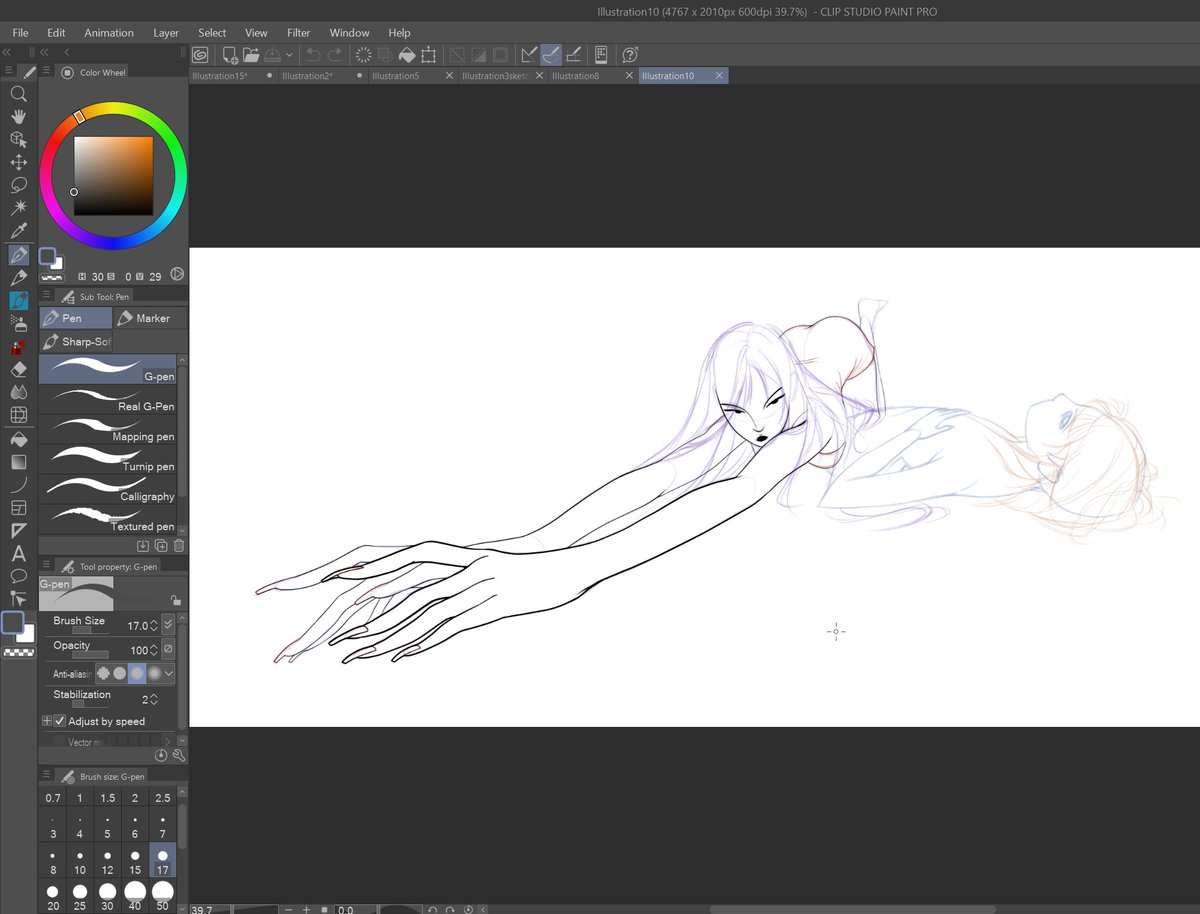Select the Sharp-Sof sub tool group
The width and height of the screenshot is (1200, 914).
point(76,341)
